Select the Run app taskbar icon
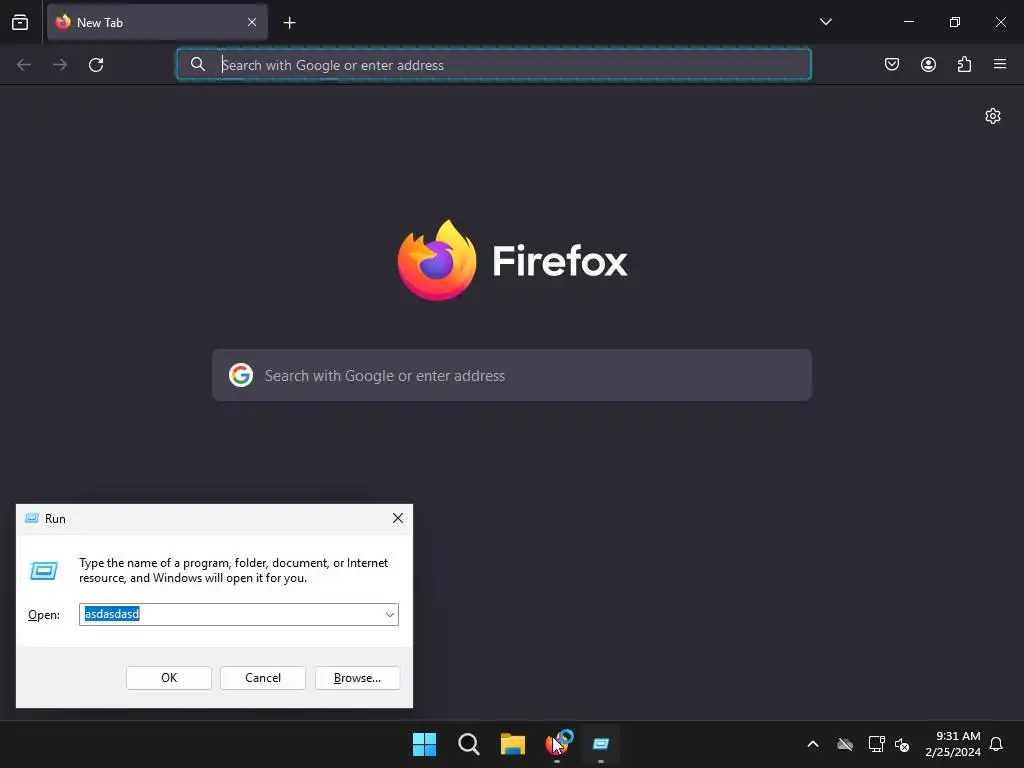Image resolution: width=1024 pixels, height=768 pixels. pos(601,744)
